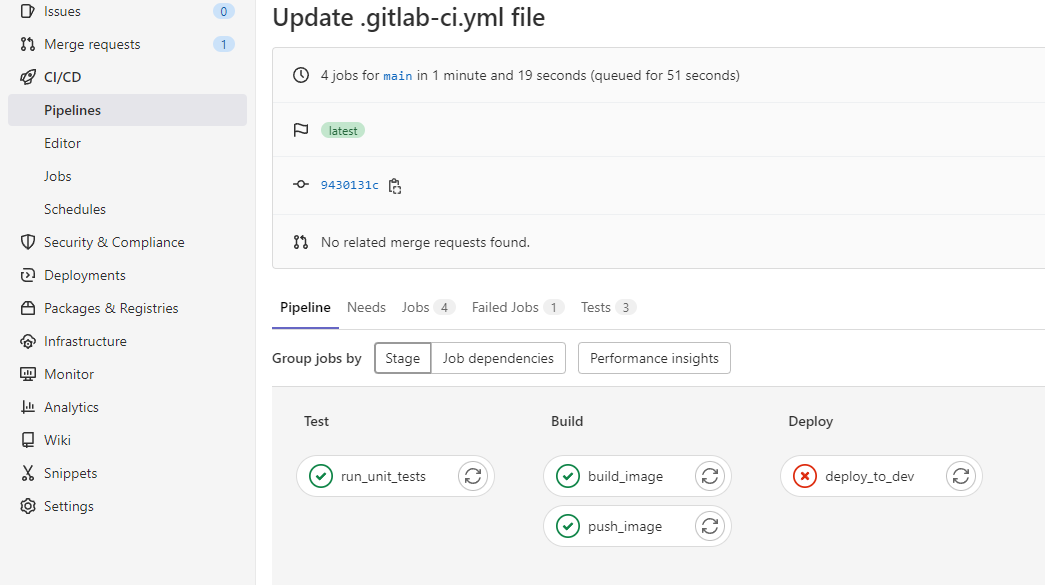
Task: Retry the push_image job
Action: (x=710, y=525)
